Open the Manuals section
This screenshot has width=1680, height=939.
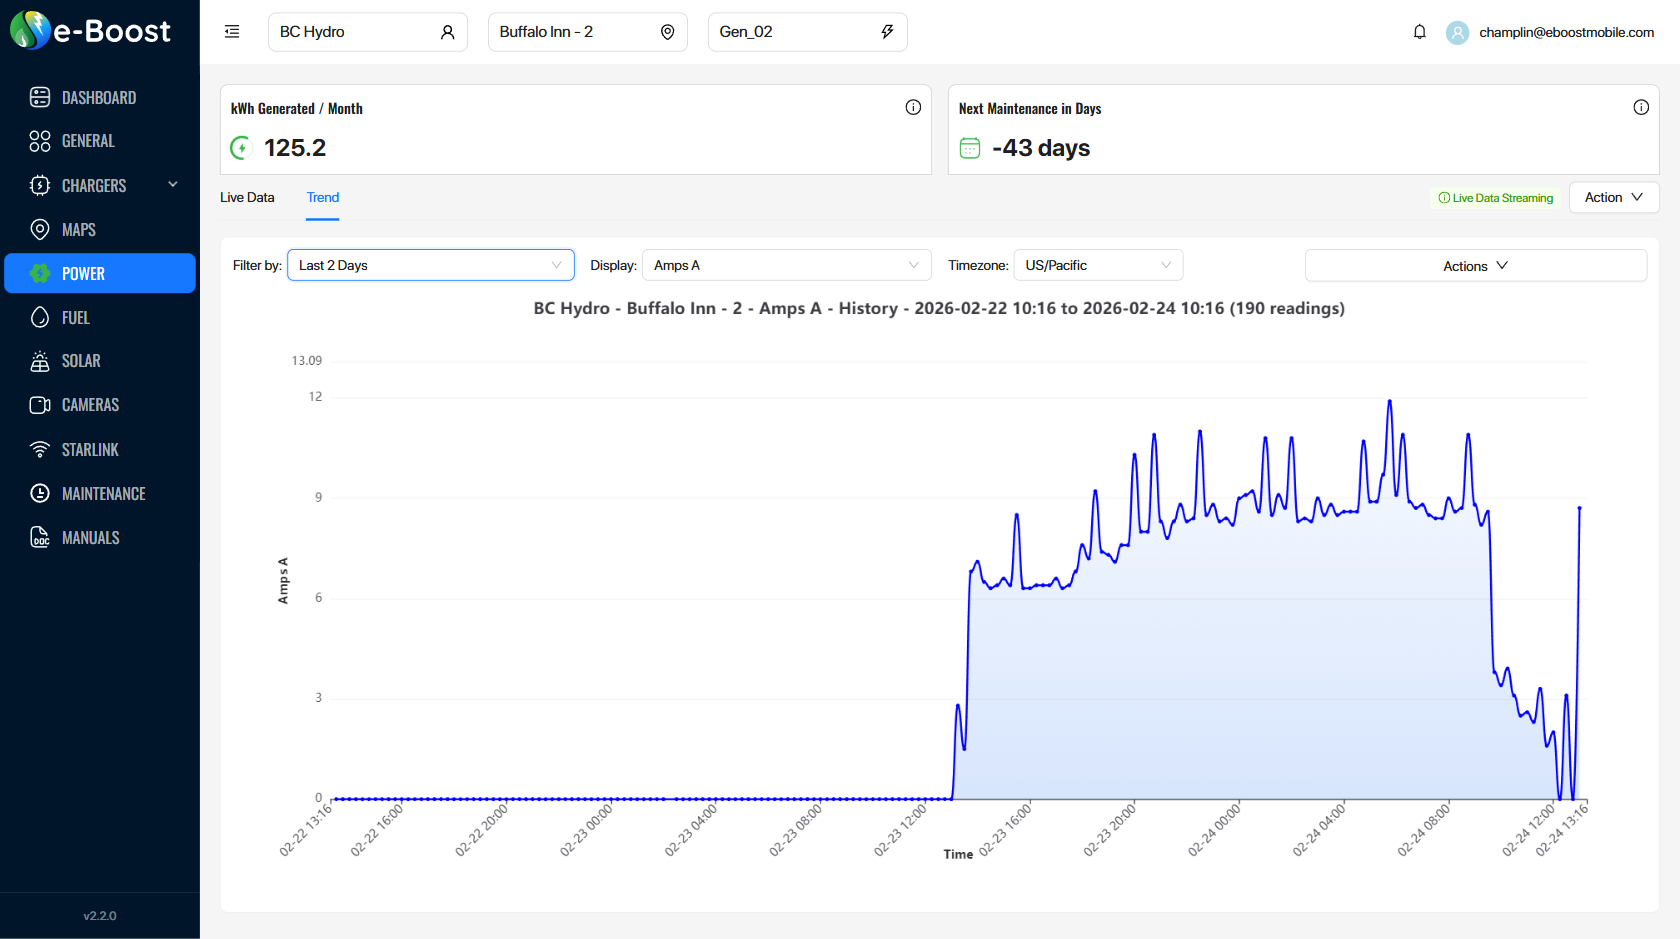pyautogui.click(x=88, y=537)
